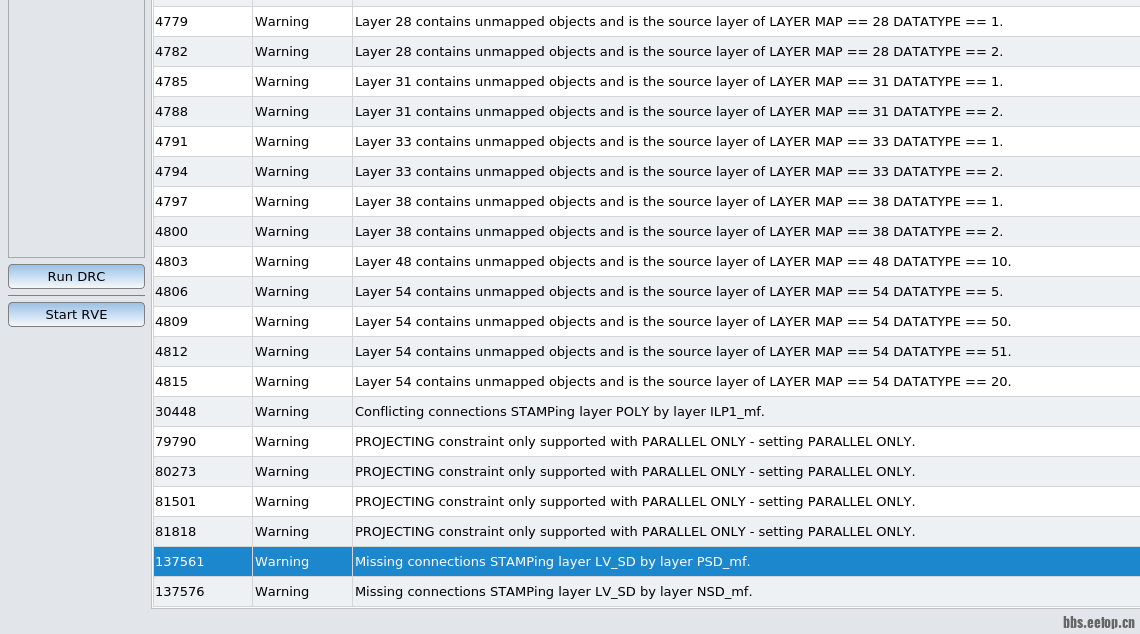This screenshot has width=1140, height=634.
Task: Select the PROJECTING constraint warning 79790
Action: (x=634, y=442)
